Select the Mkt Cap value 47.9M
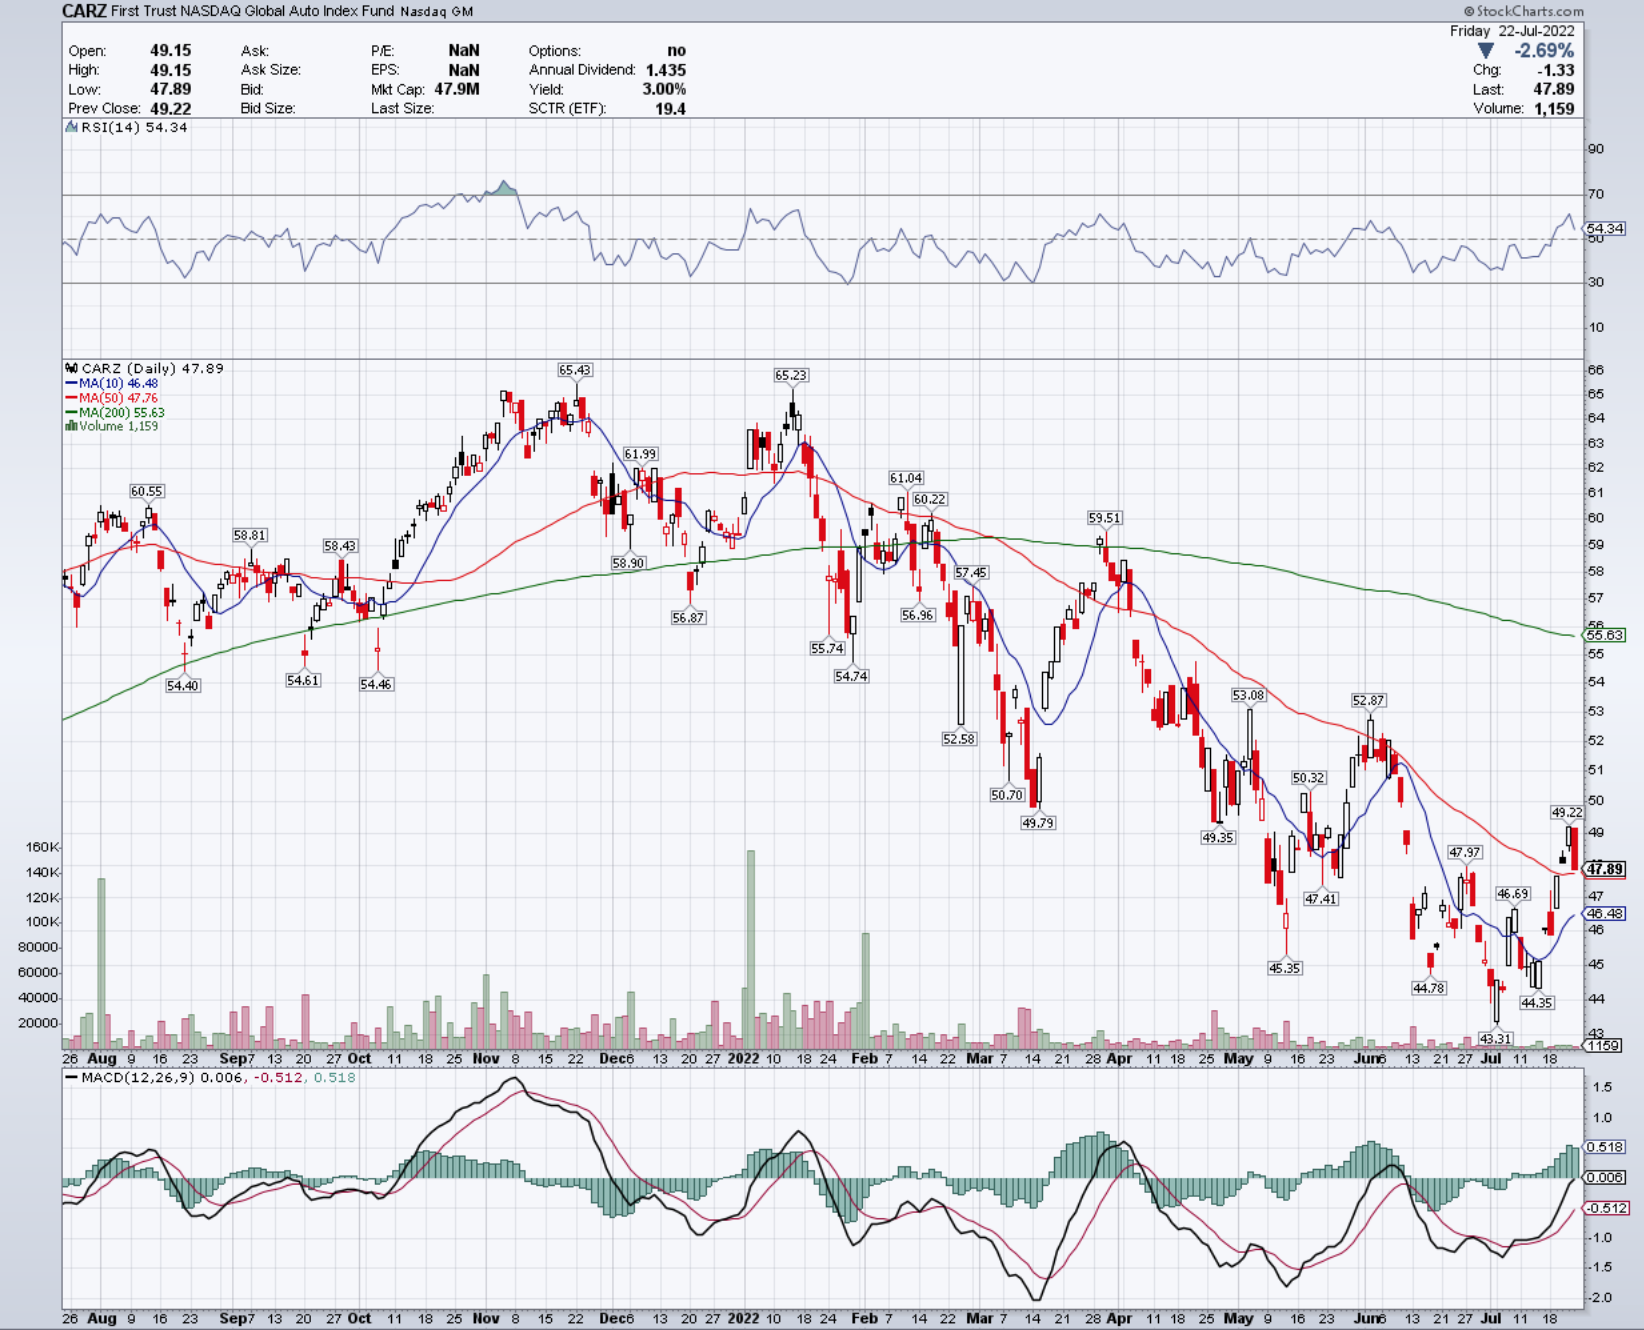The image size is (1644, 1330). pyautogui.click(x=457, y=89)
